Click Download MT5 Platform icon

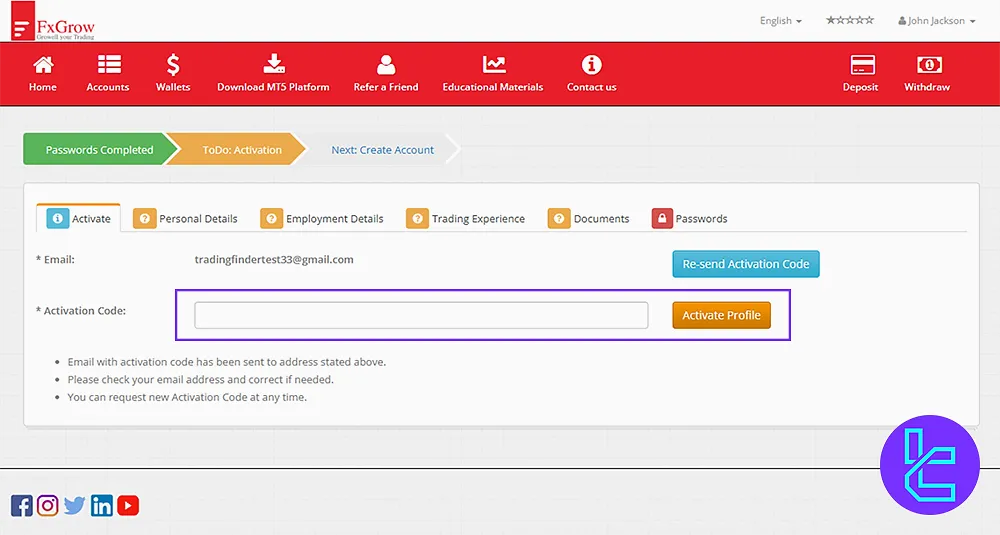(x=274, y=64)
